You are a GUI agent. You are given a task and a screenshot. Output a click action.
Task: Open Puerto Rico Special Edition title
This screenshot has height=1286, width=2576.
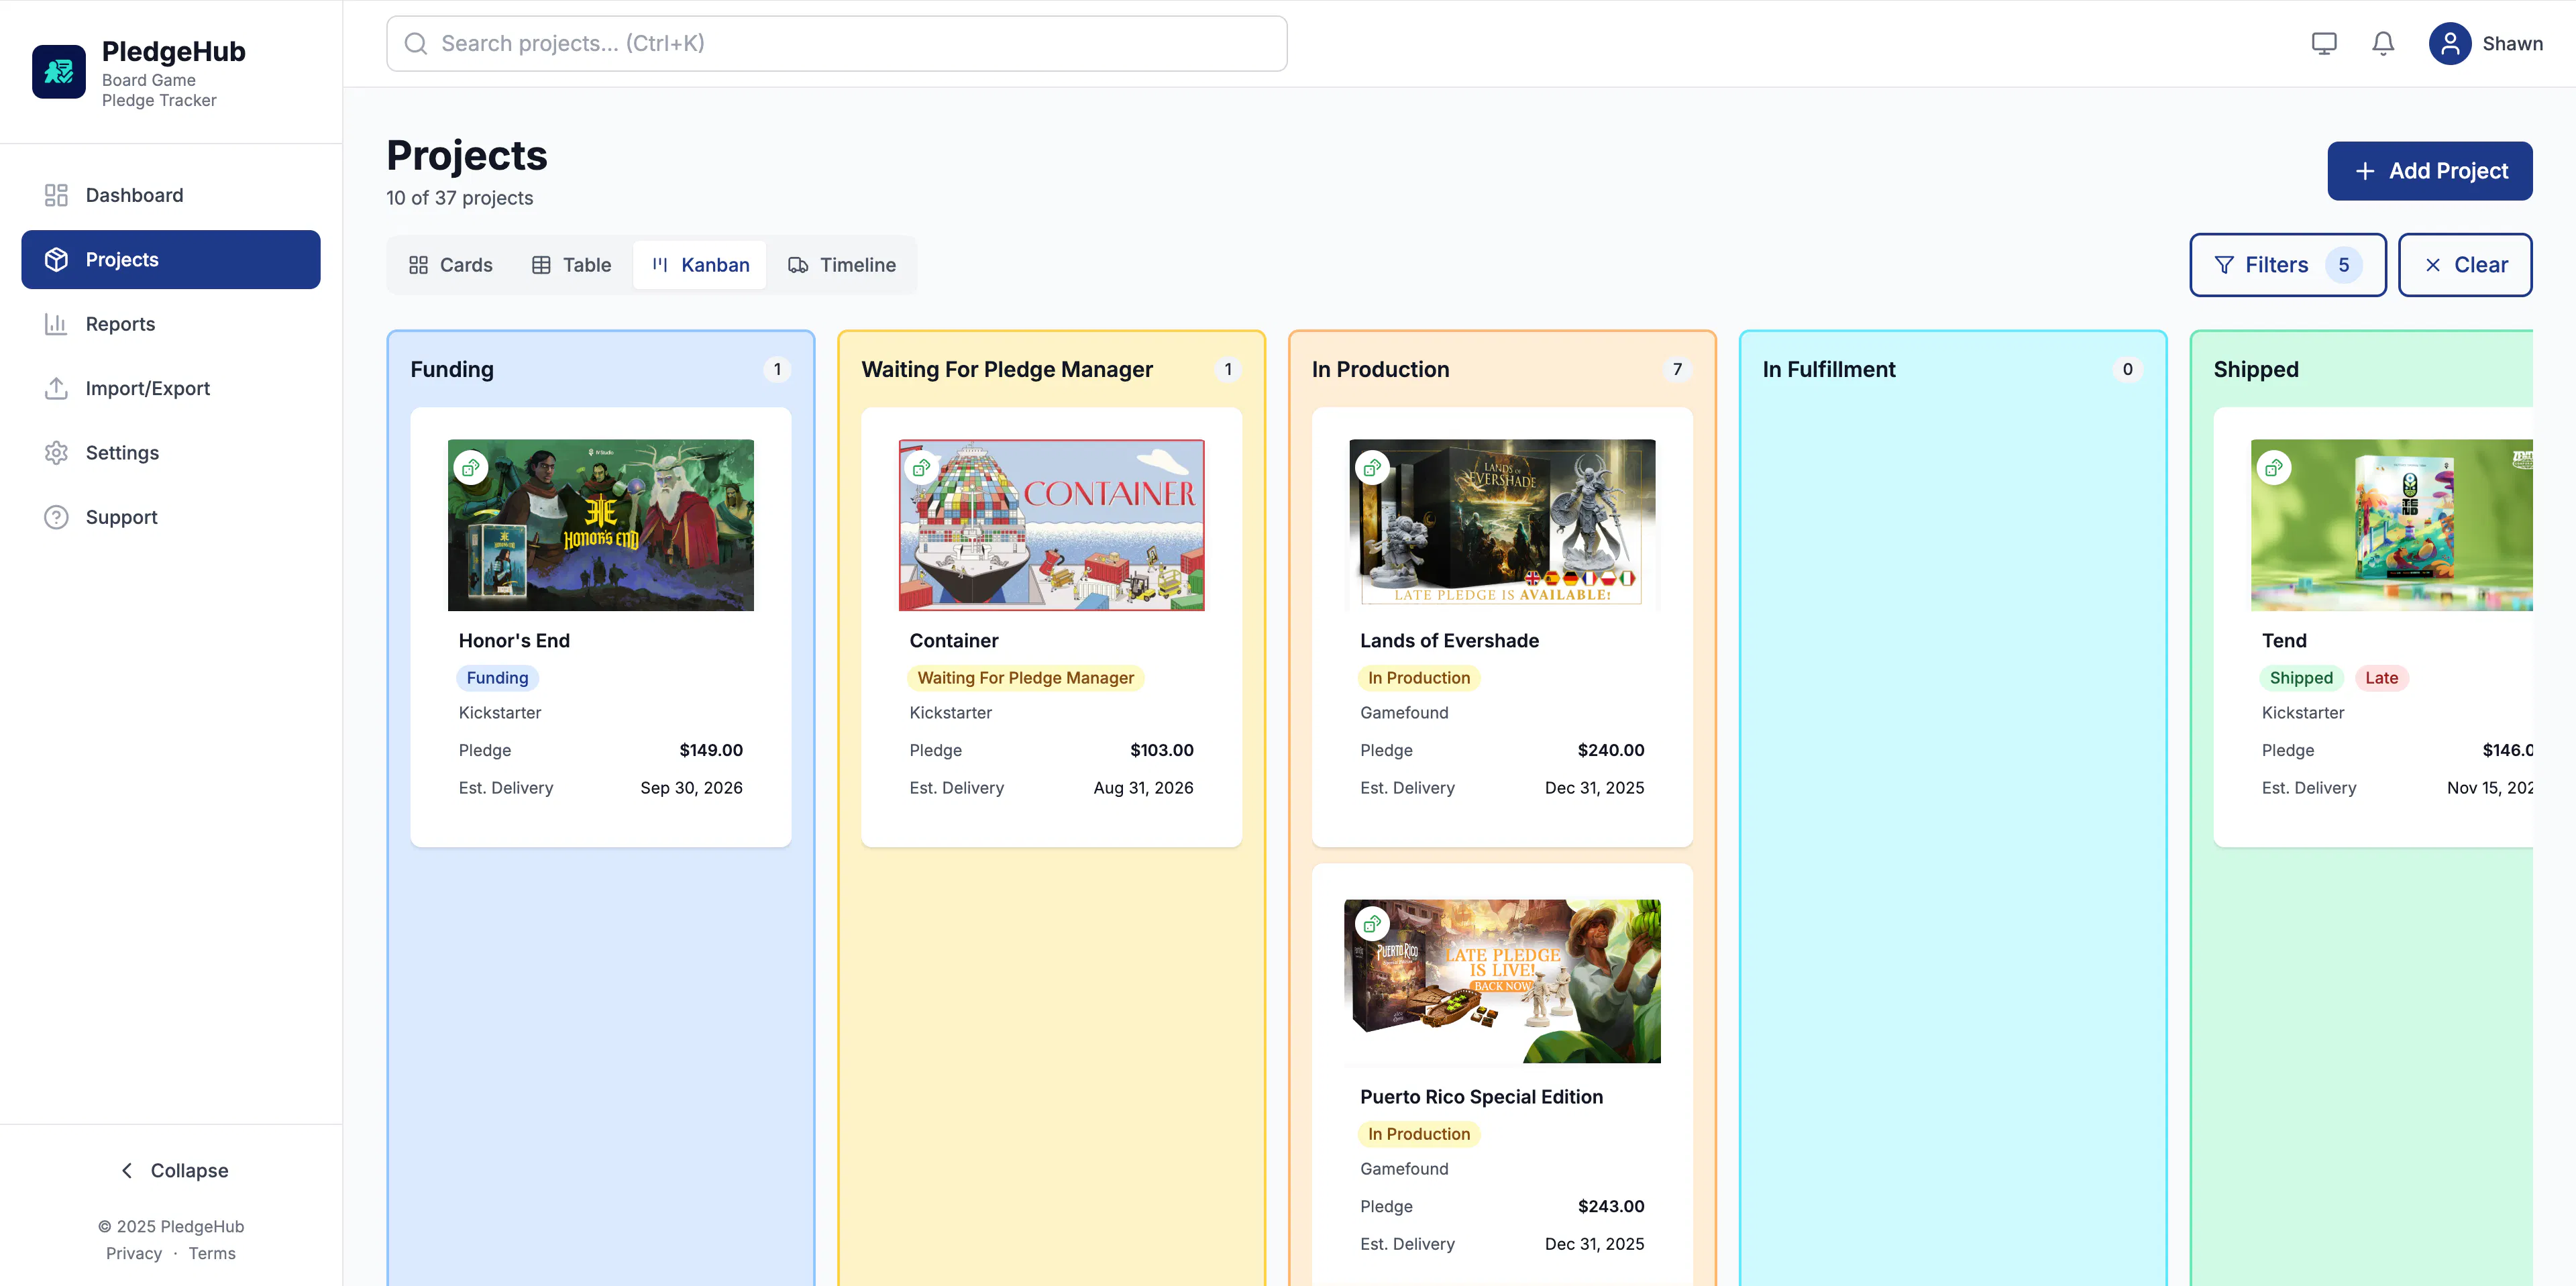[1481, 1097]
